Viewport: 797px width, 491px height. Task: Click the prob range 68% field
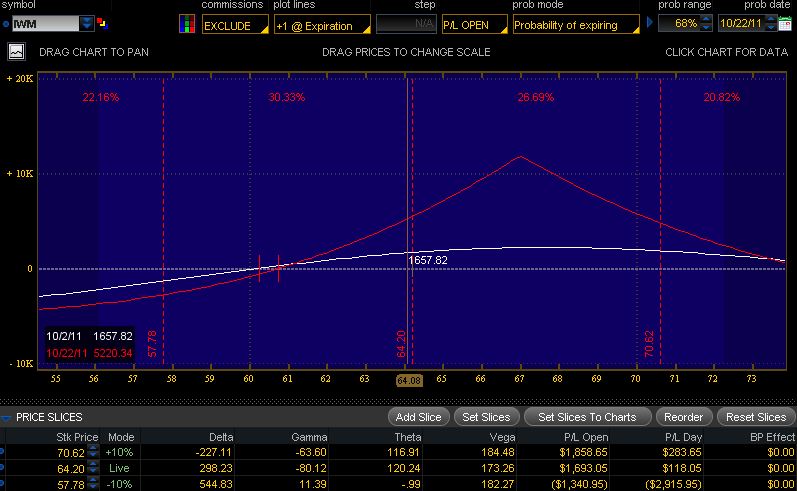click(x=679, y=23)
